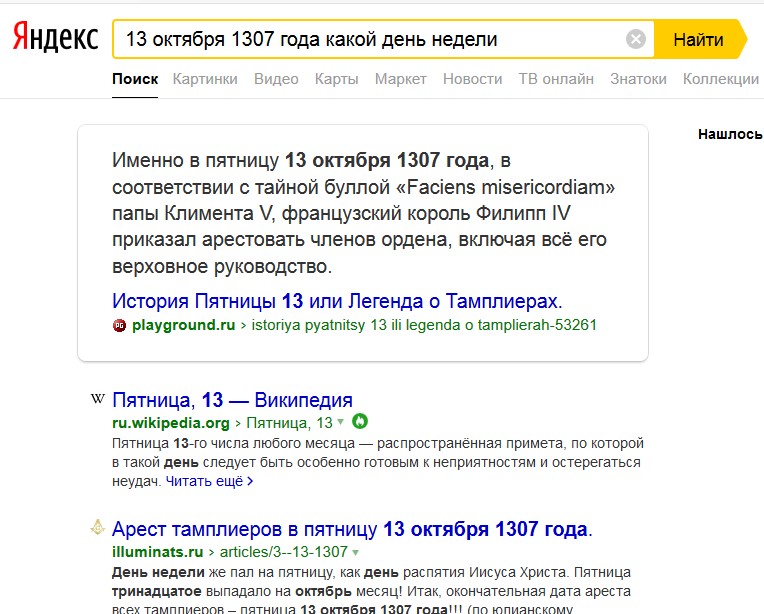Click the Wikipedia W favicon
The height and width of the screenshot is (614, 764).
coord(97,399)
